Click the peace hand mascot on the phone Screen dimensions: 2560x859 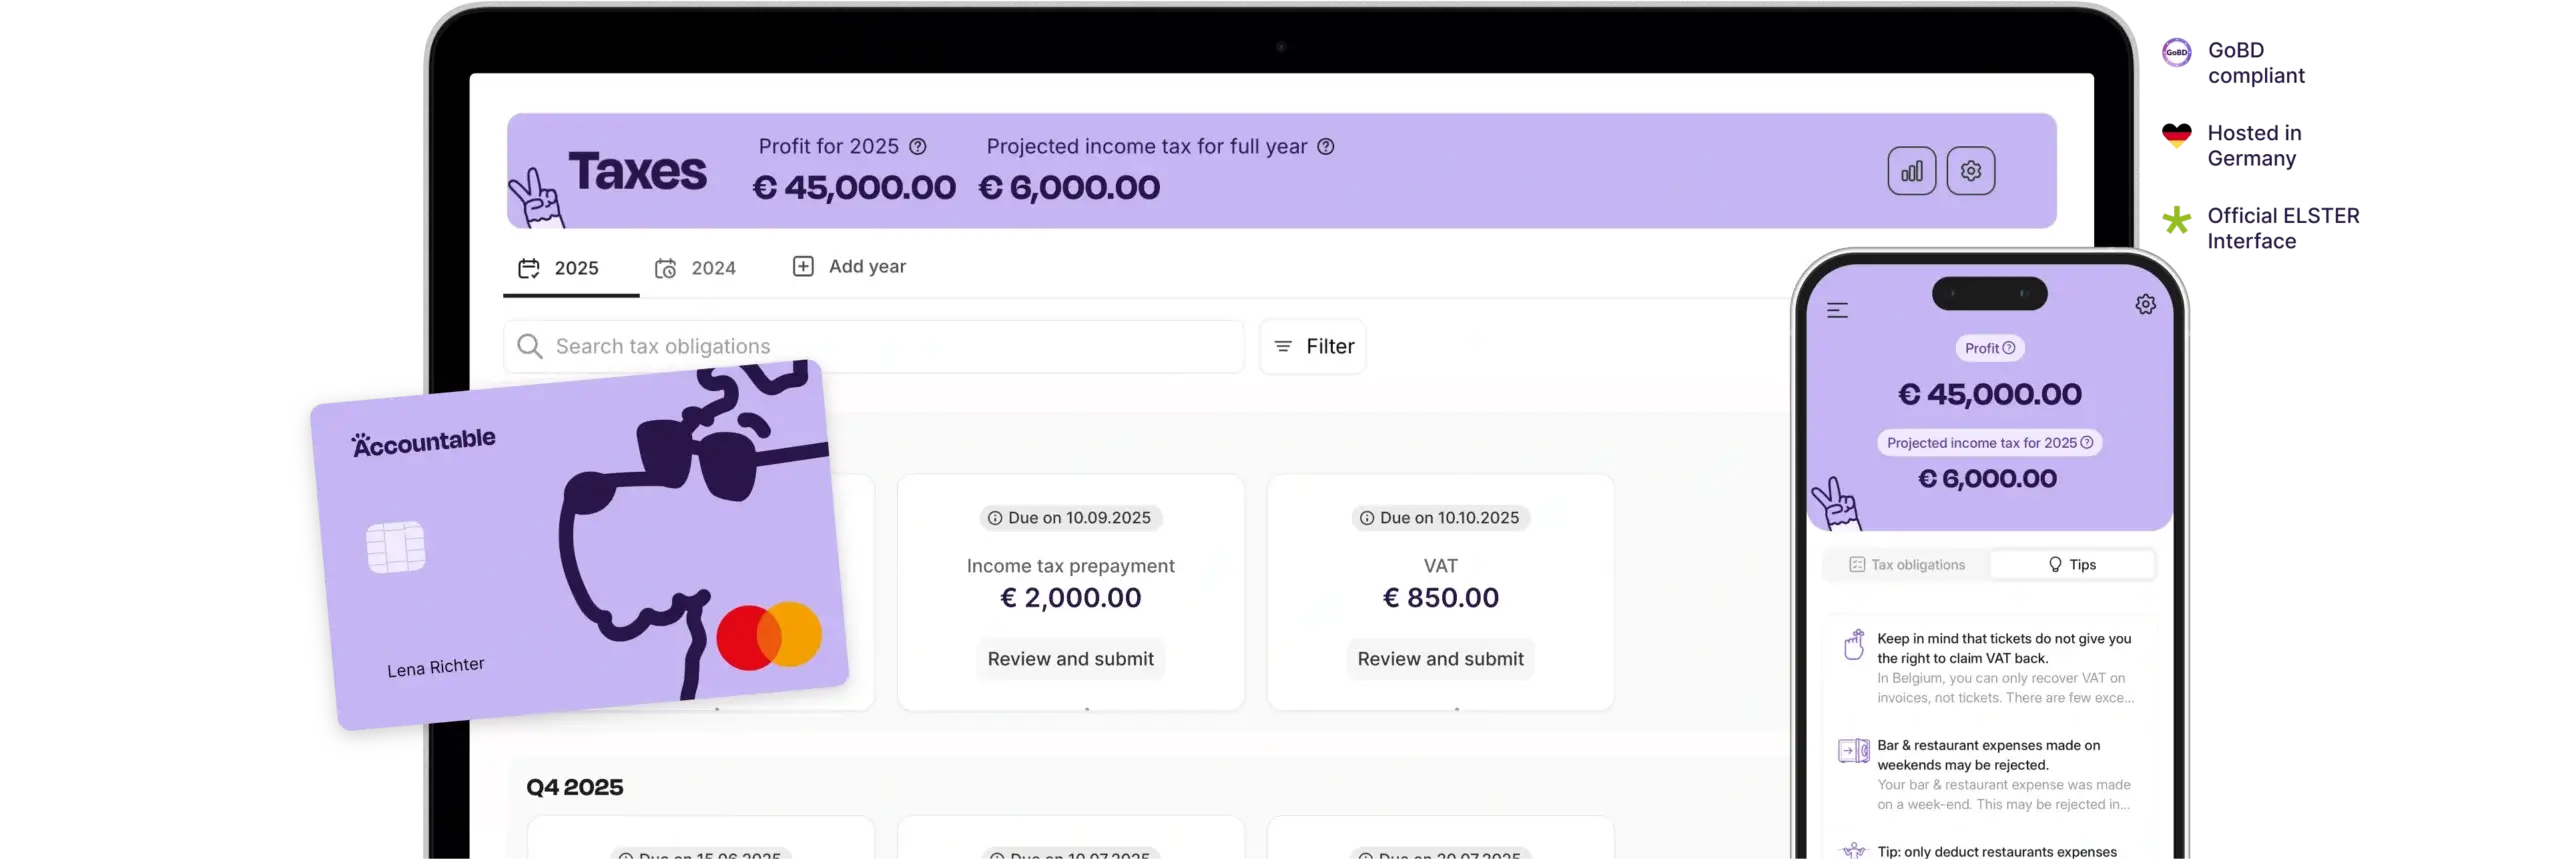pyautogui.click(x=1836, y=503)
